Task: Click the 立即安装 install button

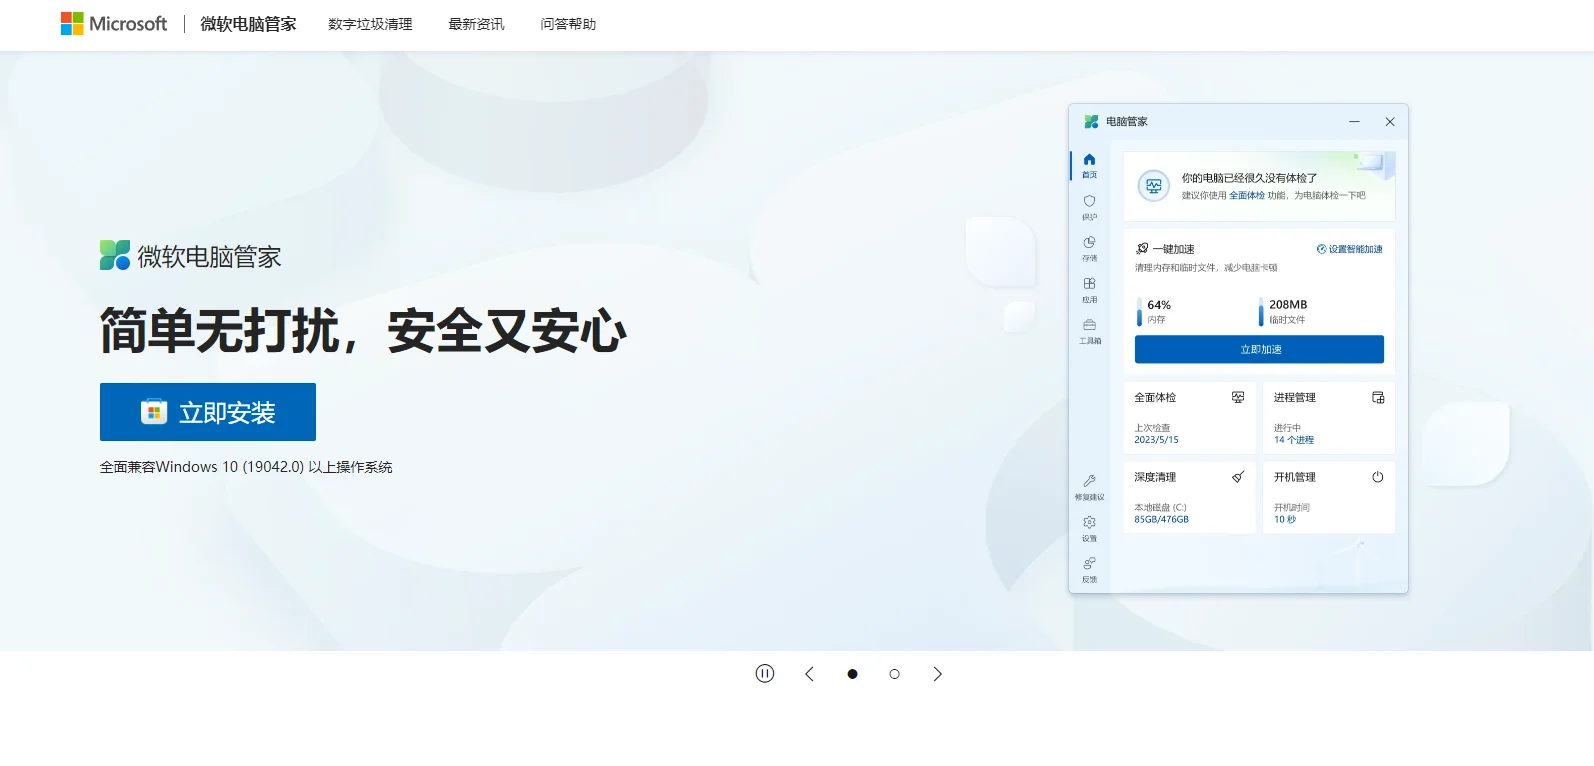Action: [208, 412]
